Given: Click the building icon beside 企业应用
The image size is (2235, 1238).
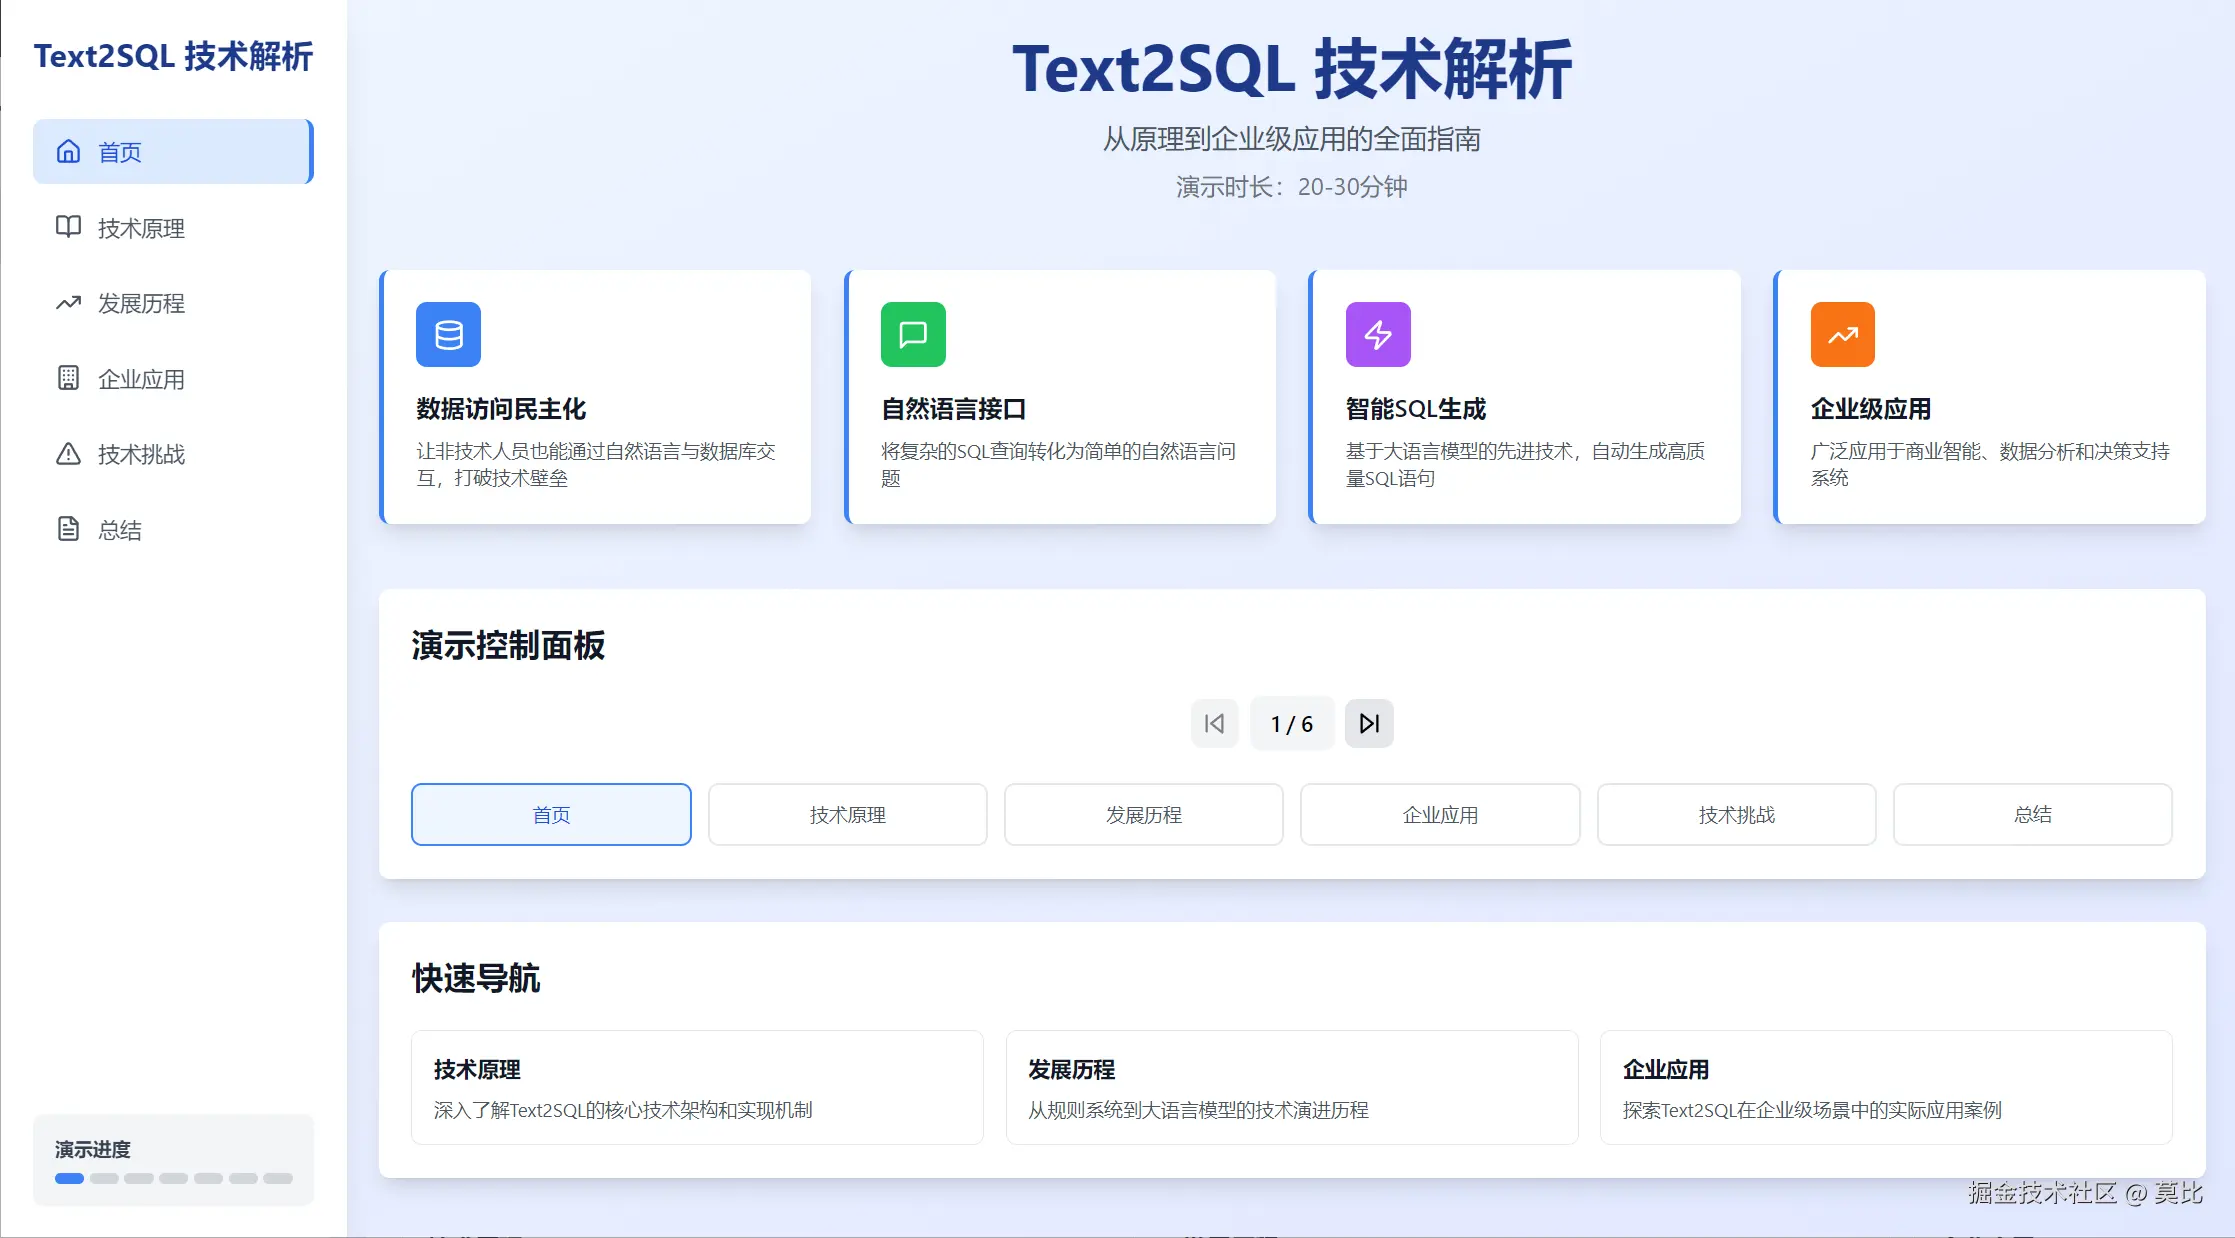Looking at the screenshot, I should tap(68, 378).
